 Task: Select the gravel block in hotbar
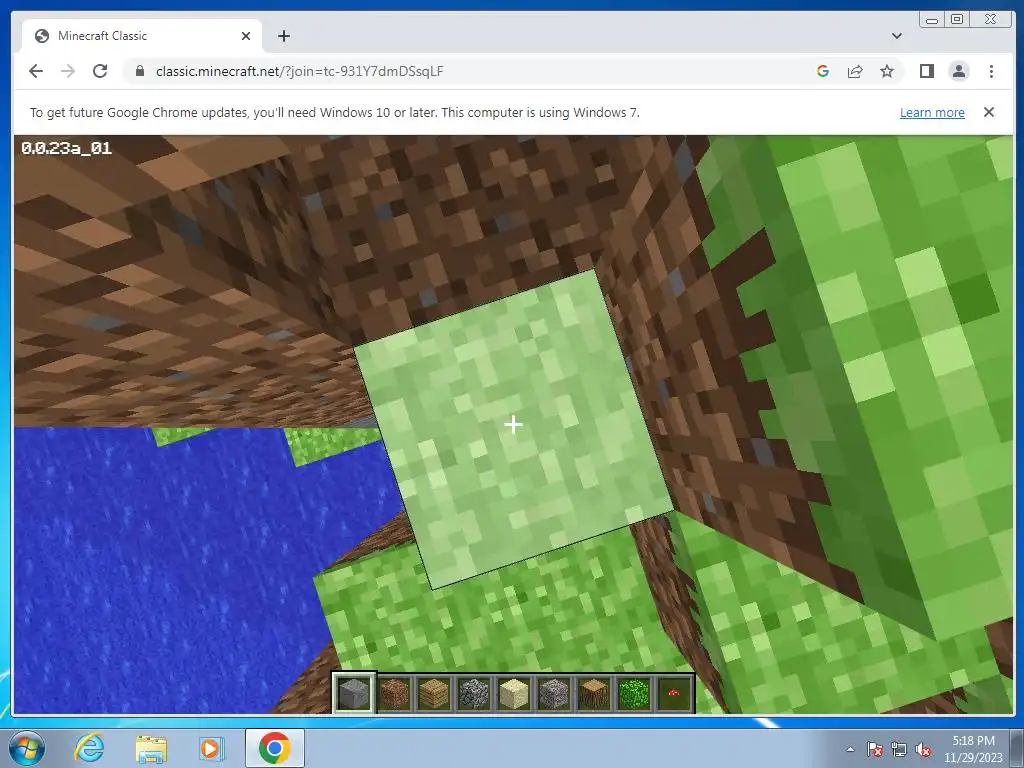pos(554,693)
